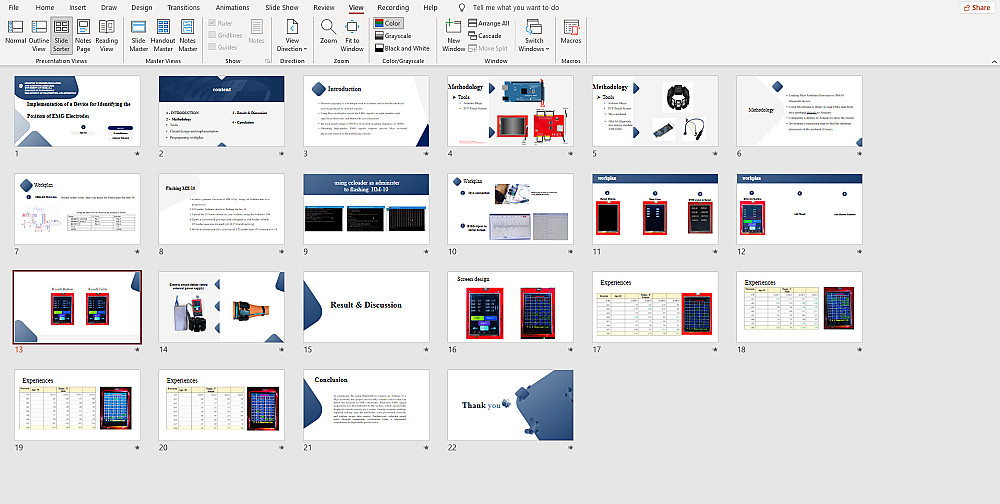Select slide 9 flashing HM-10 thumbnail
The height and width of the screenshot is (504, 1000).
(x=366, y=209)
